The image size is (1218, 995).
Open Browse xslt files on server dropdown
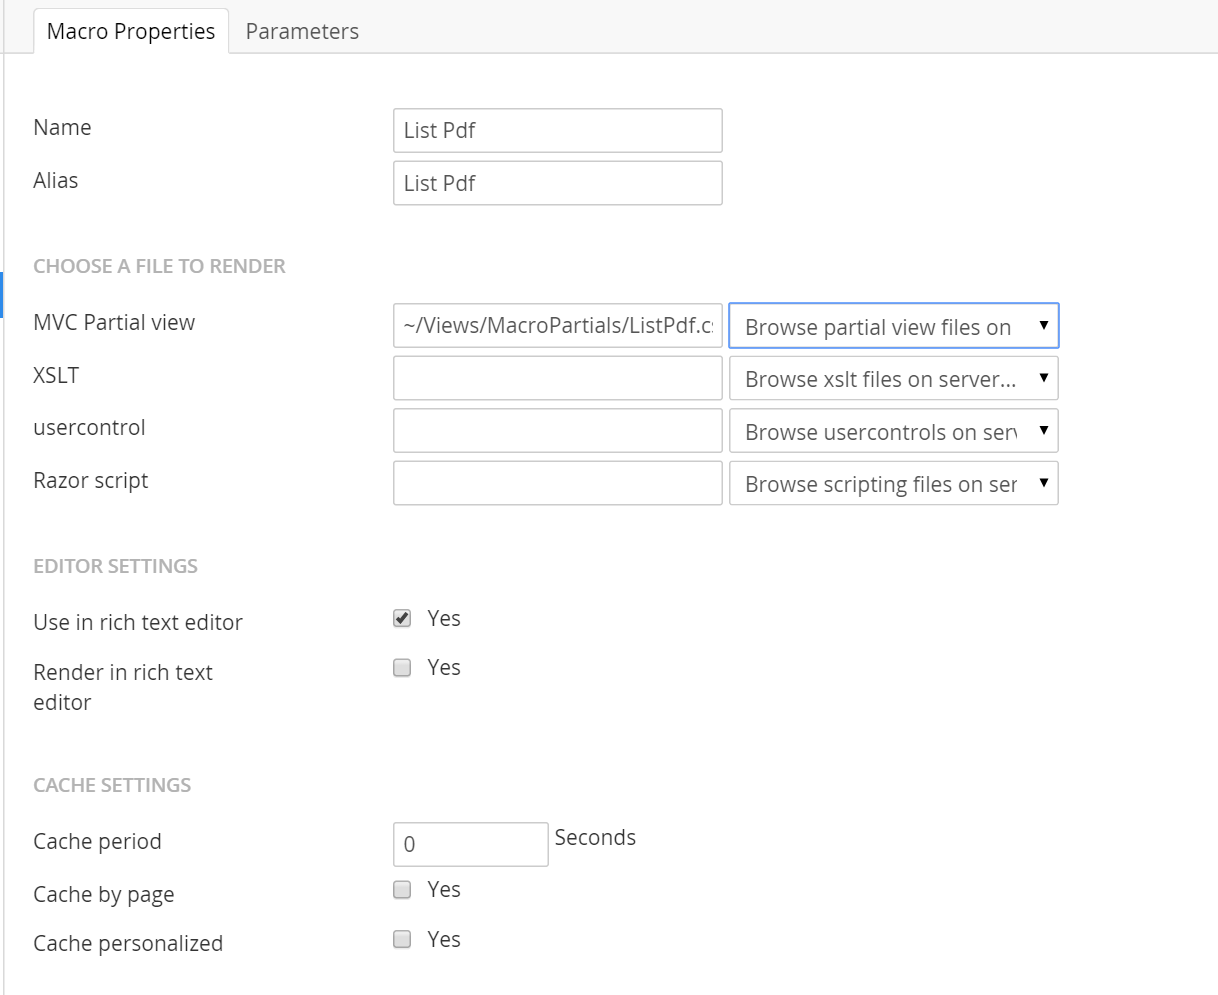[894, 379]
